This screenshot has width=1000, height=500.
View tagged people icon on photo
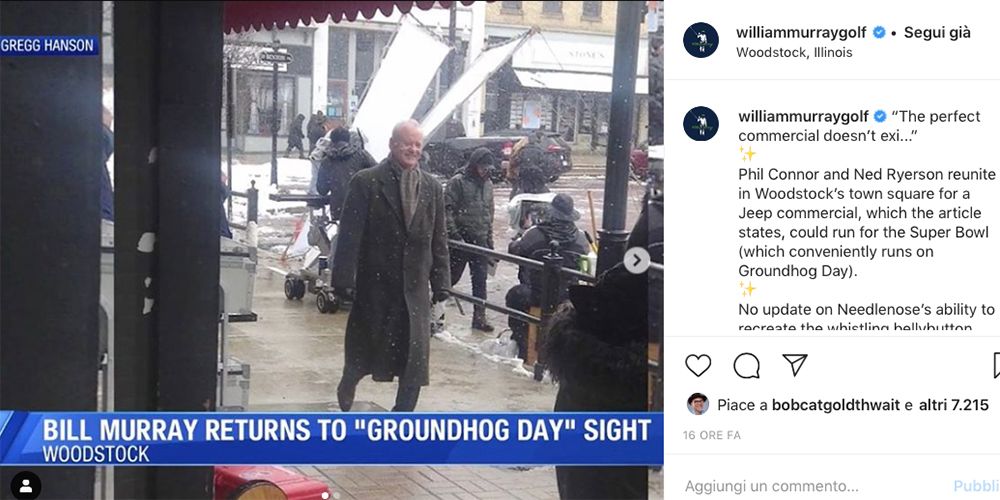click(x=26, y=485)
